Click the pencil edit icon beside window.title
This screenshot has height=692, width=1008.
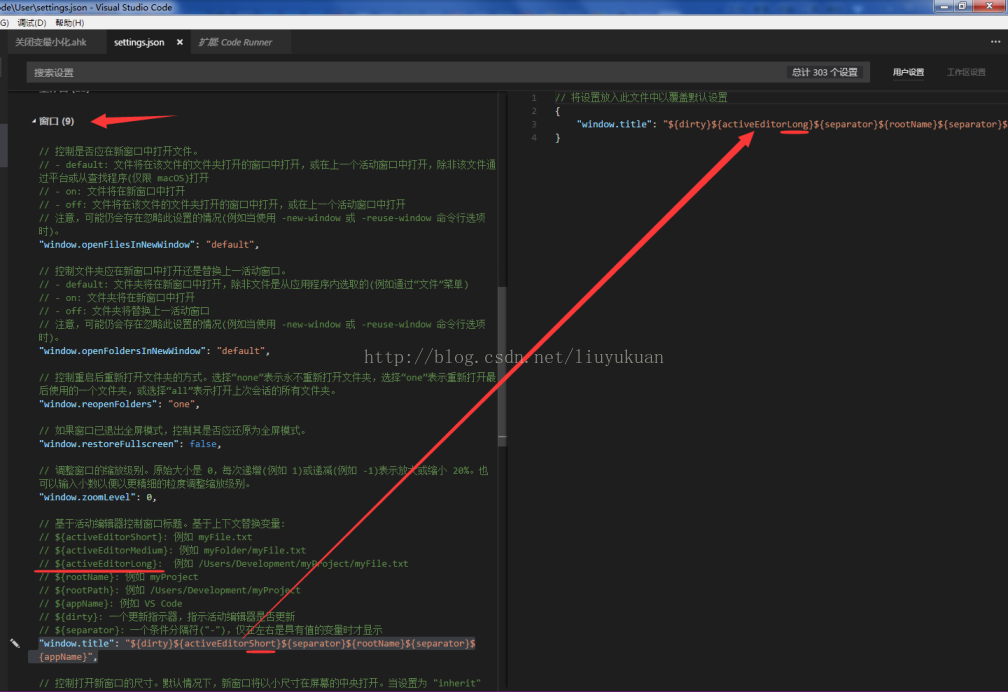(15, 643)
